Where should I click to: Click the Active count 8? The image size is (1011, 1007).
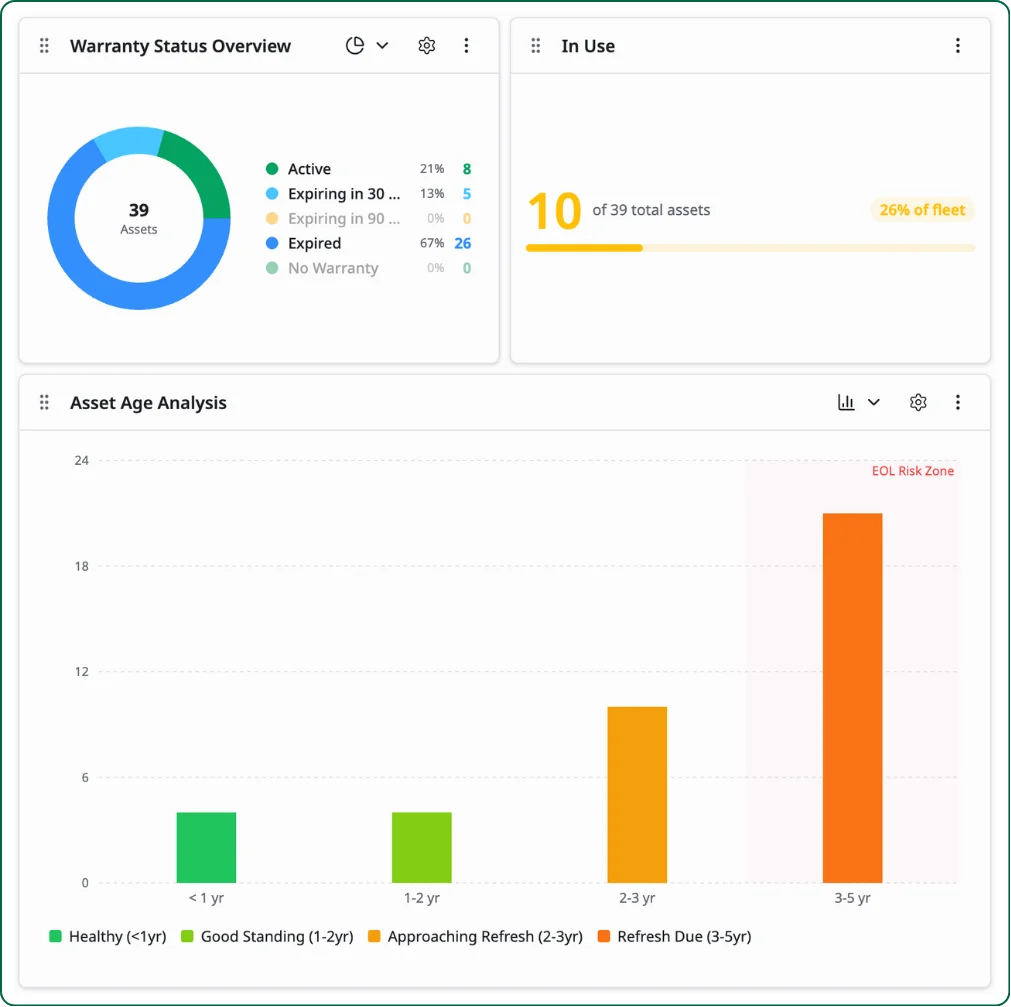(467, 169)
